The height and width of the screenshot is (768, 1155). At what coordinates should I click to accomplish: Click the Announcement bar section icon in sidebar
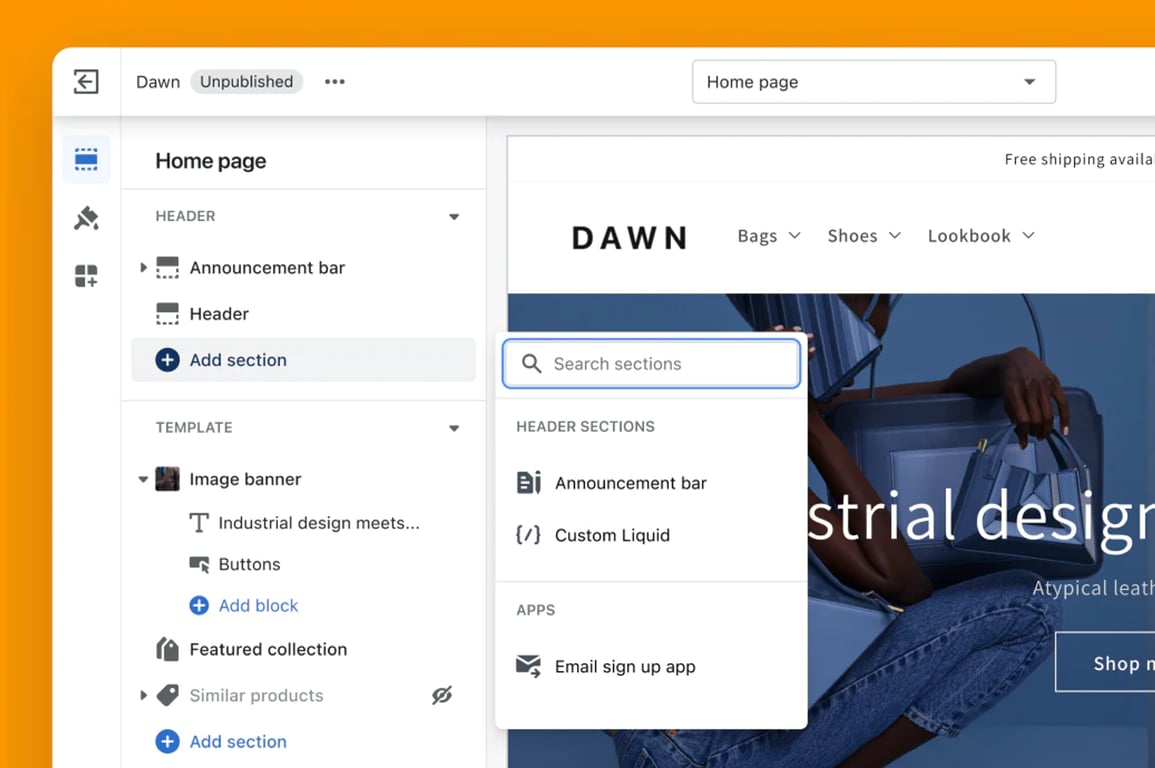click(167, 268)
